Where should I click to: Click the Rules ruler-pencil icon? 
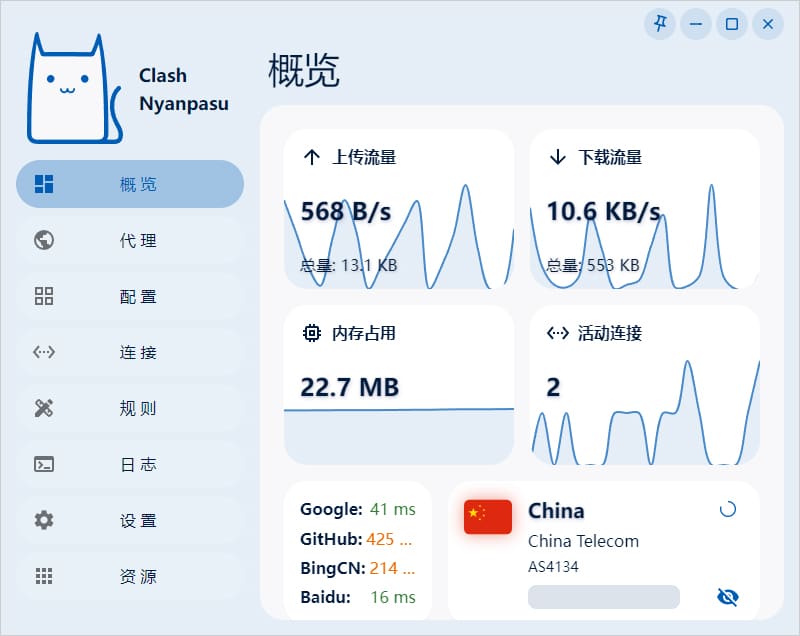click(x=44, y=408)
